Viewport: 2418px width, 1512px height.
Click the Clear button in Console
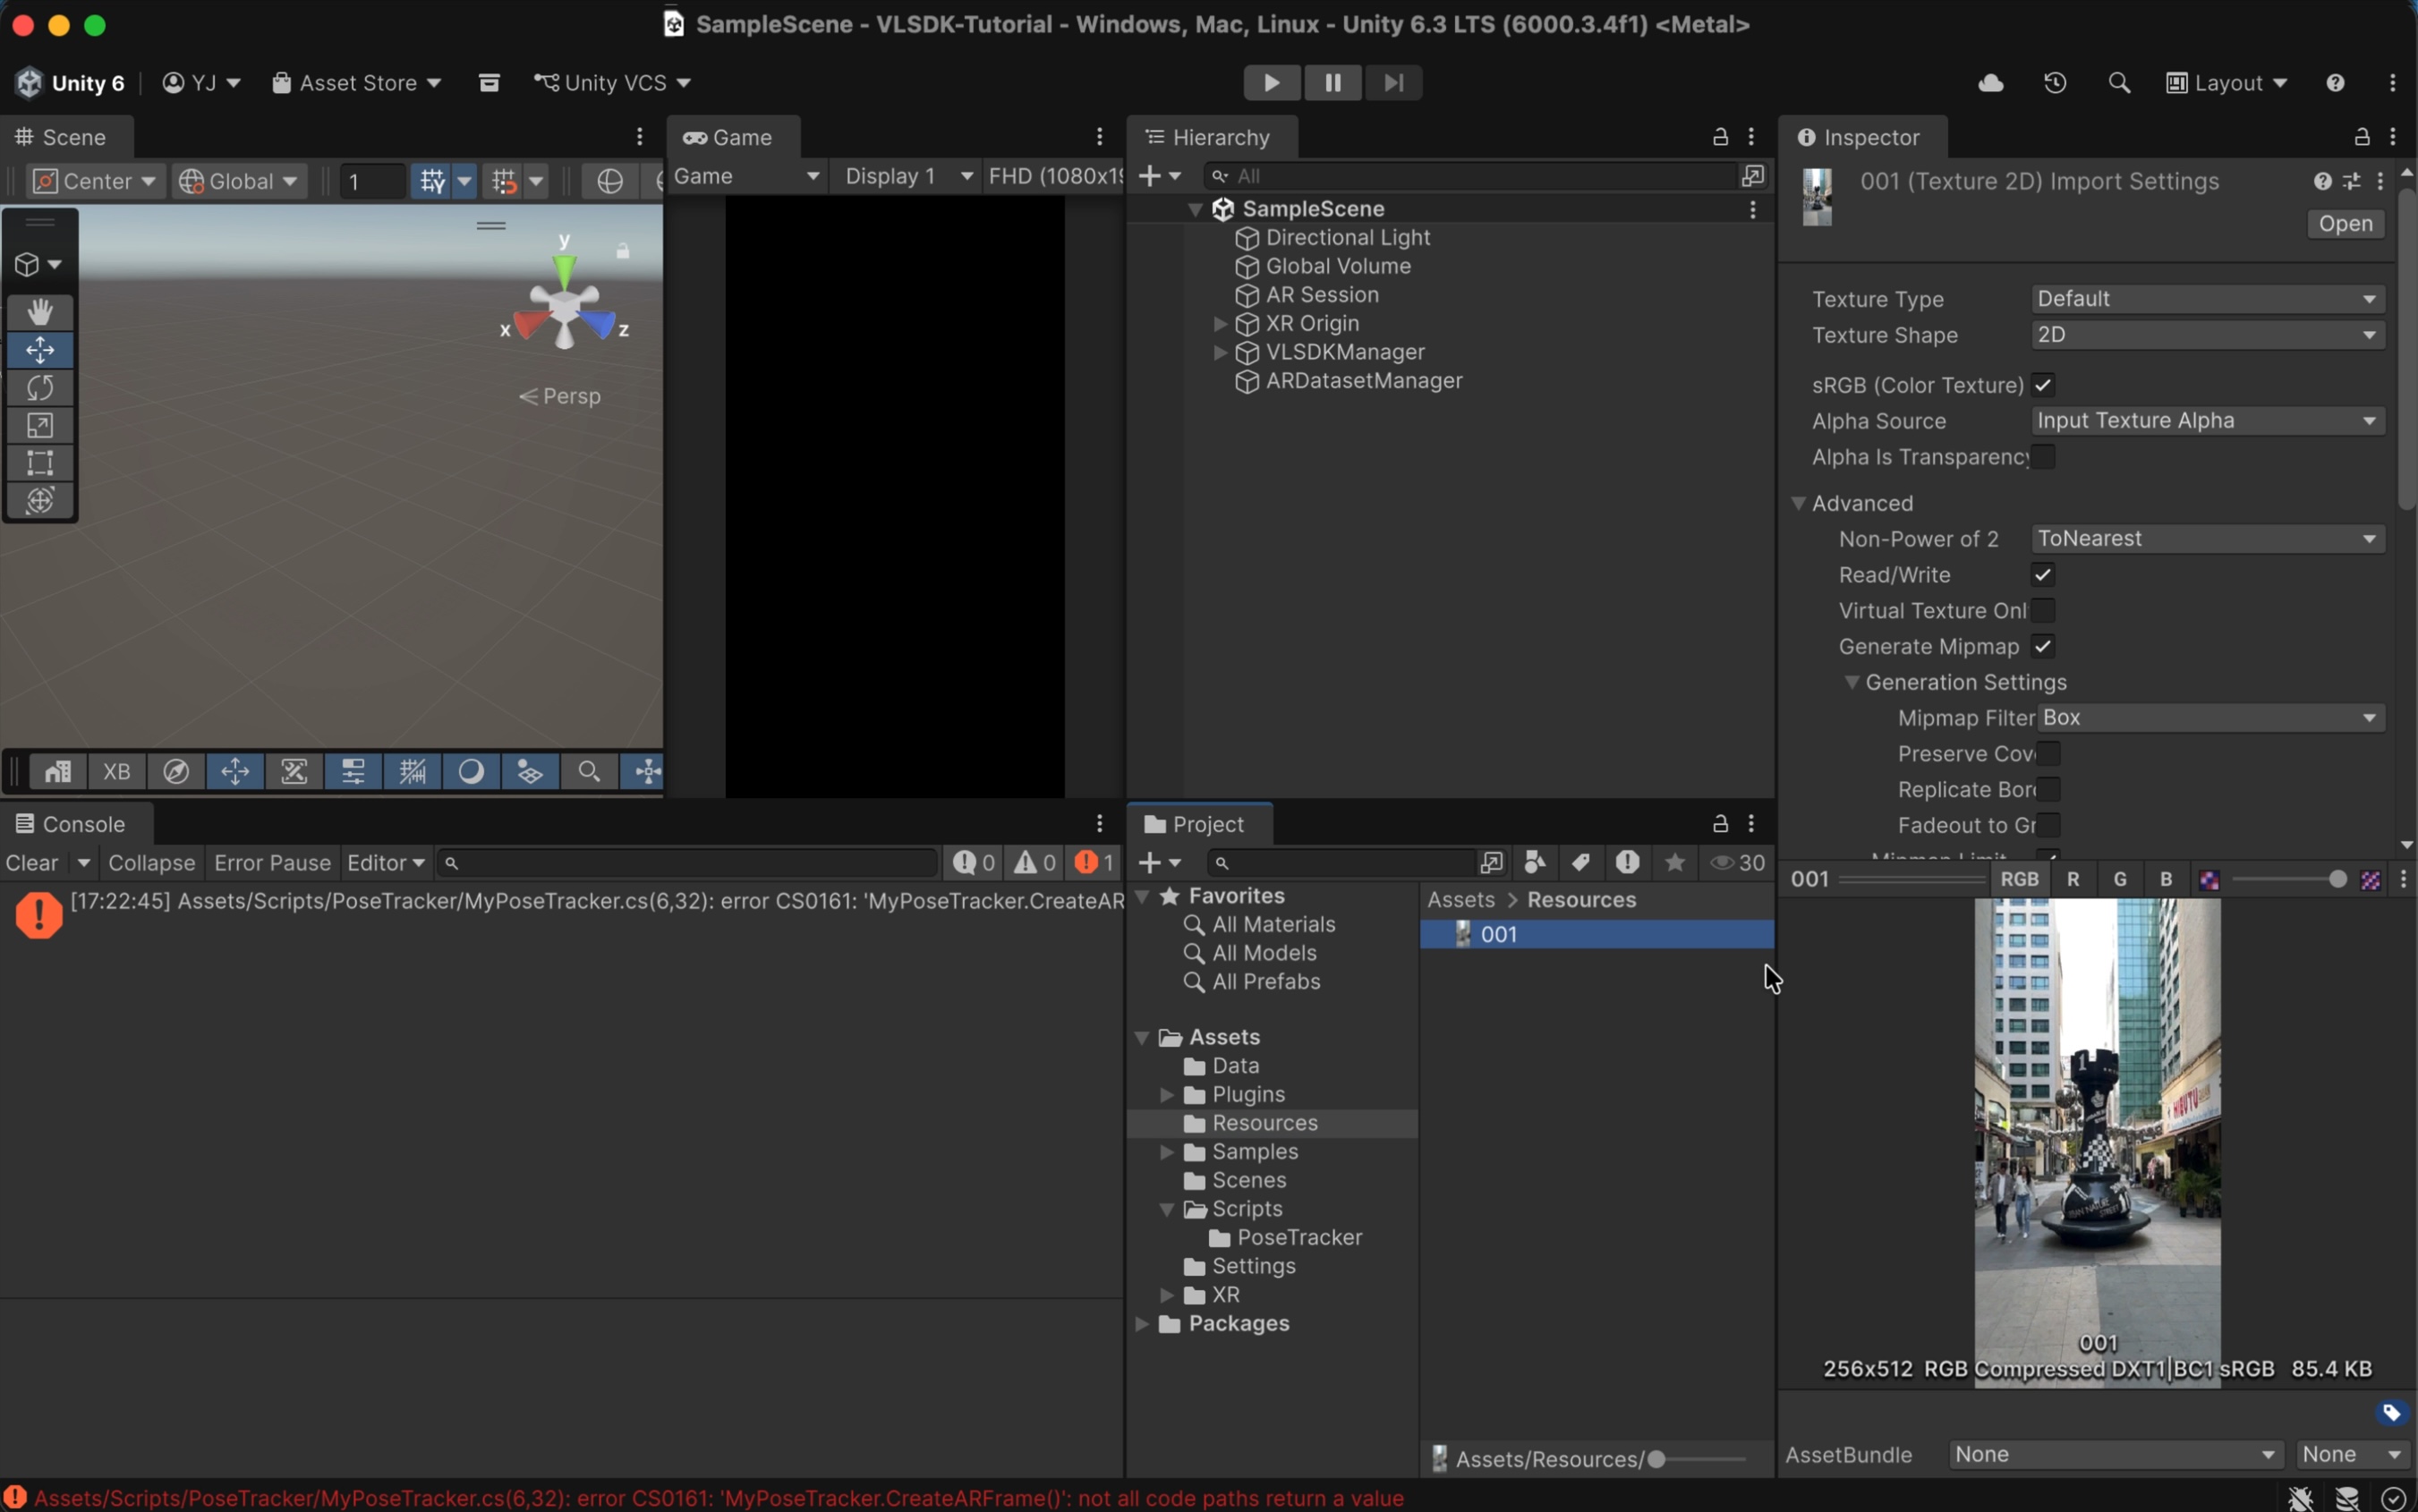point(32,863)
